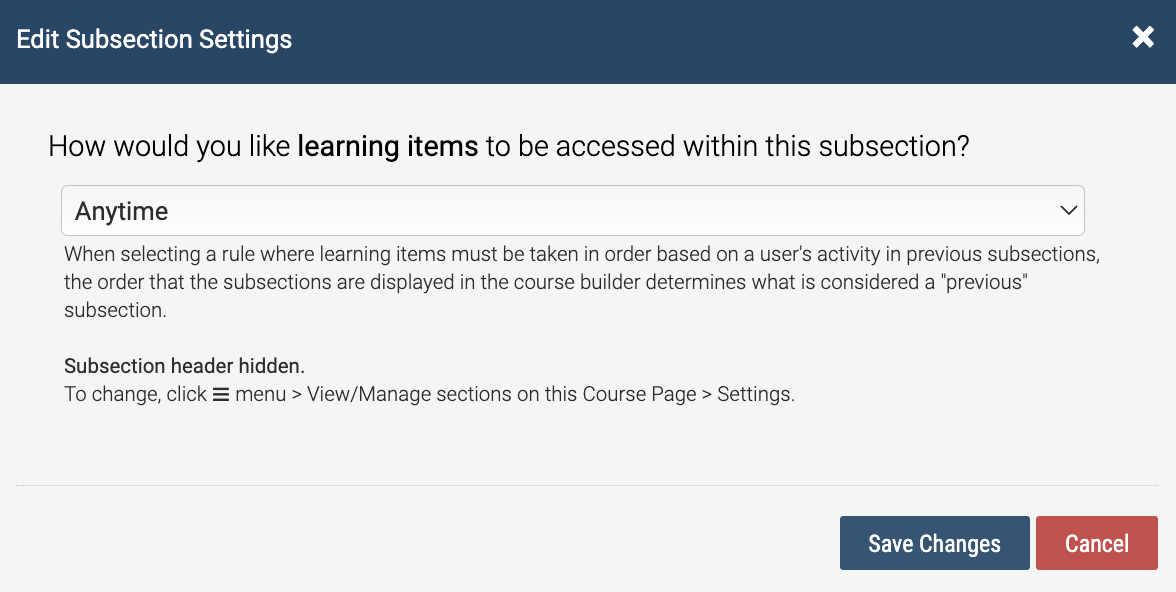Click the To change, click instruction start
1176x592 pixels.
click(x=135, y=394)
